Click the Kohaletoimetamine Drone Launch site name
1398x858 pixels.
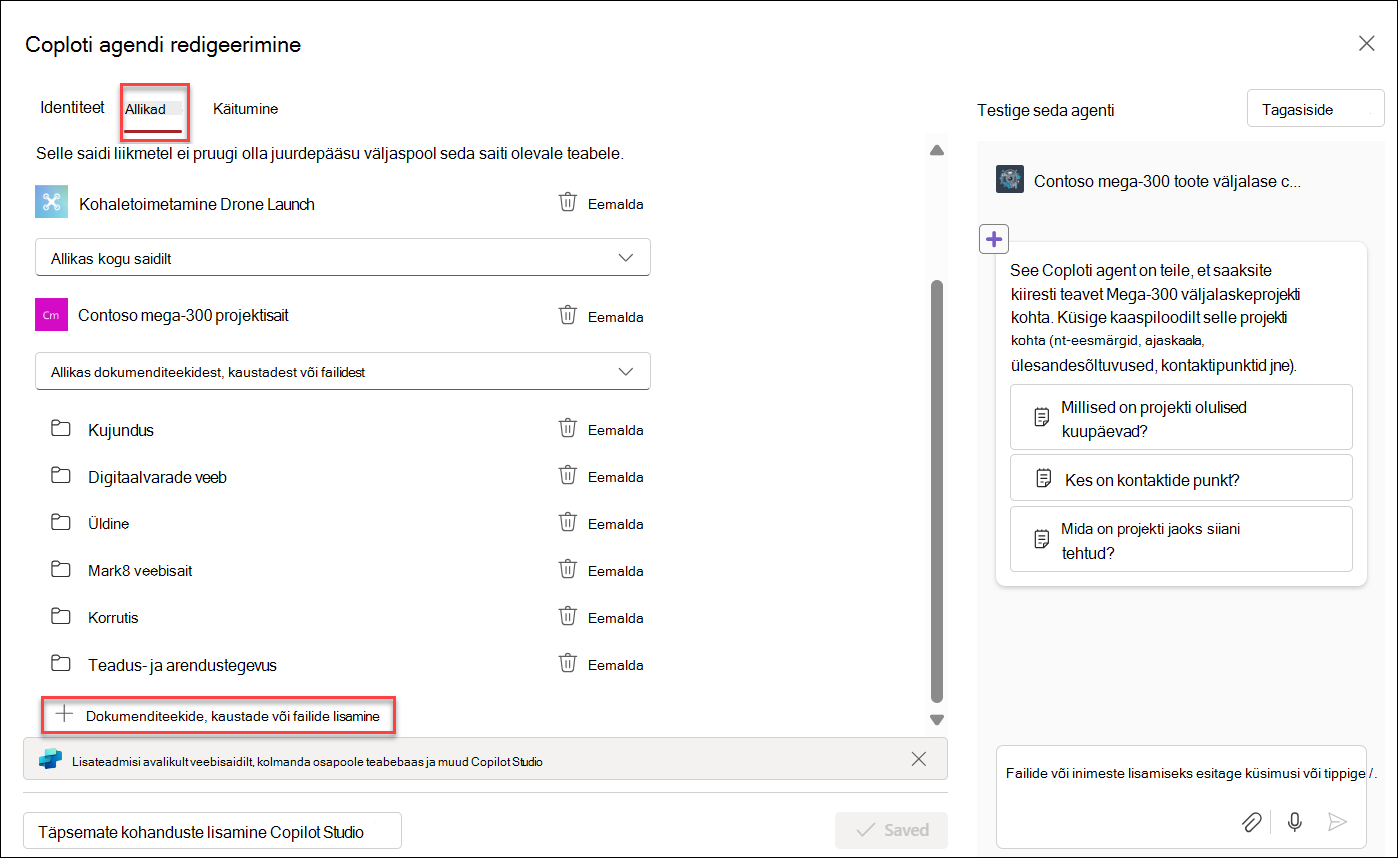(197, 204)
